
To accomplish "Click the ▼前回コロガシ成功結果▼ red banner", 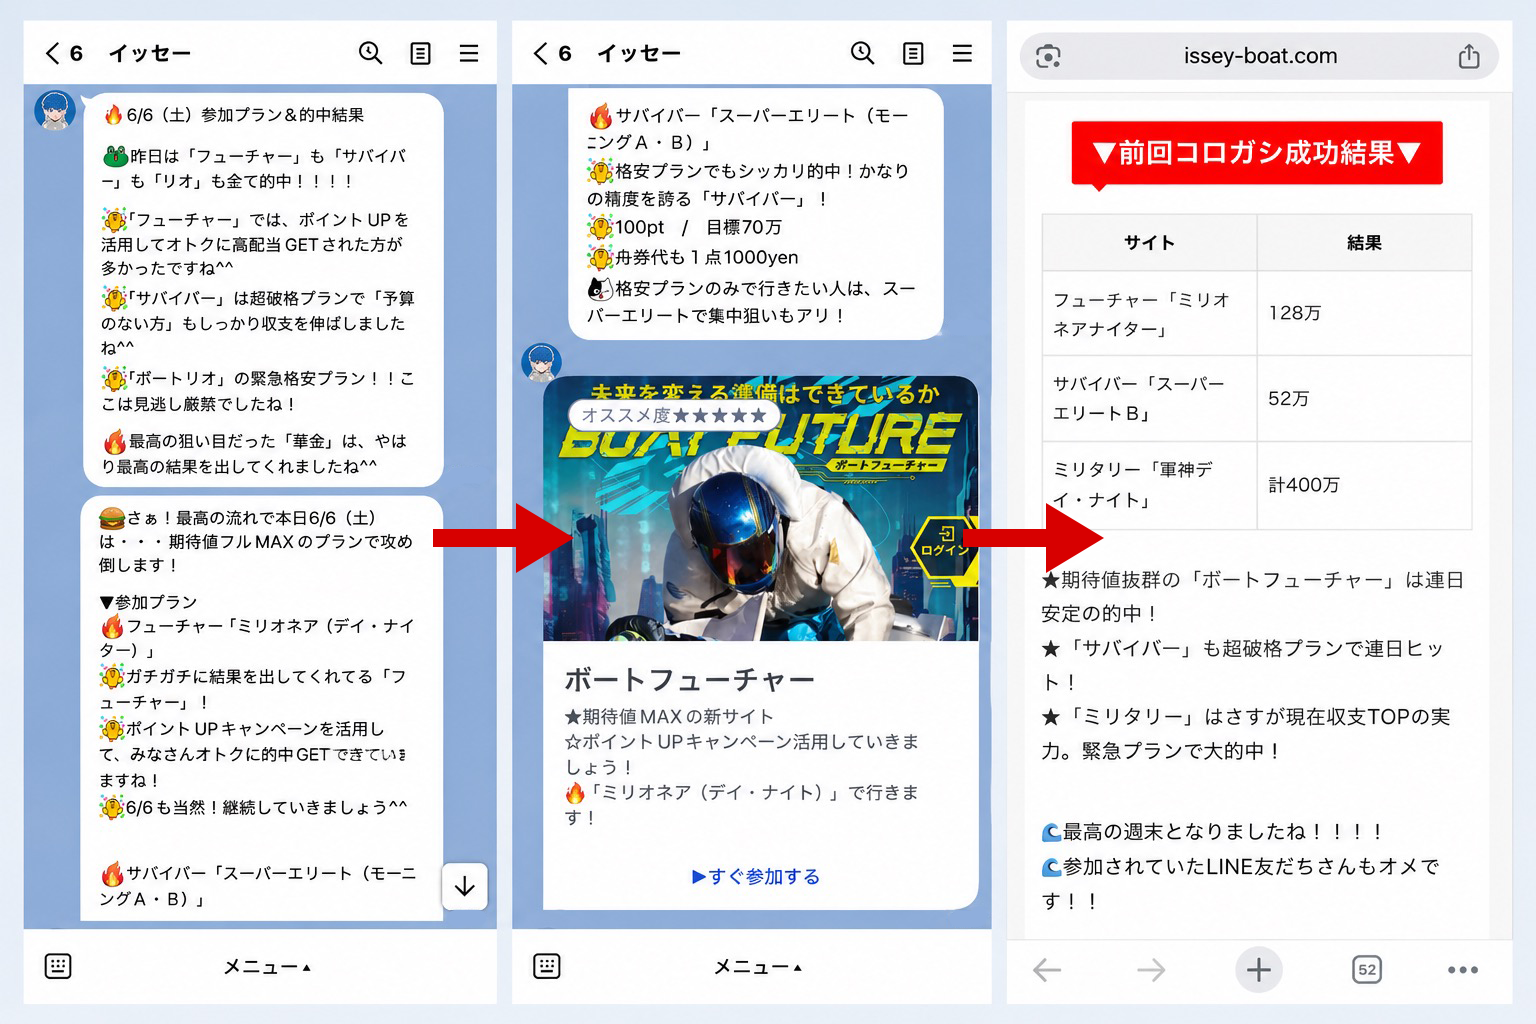I will pos(1257,153).
